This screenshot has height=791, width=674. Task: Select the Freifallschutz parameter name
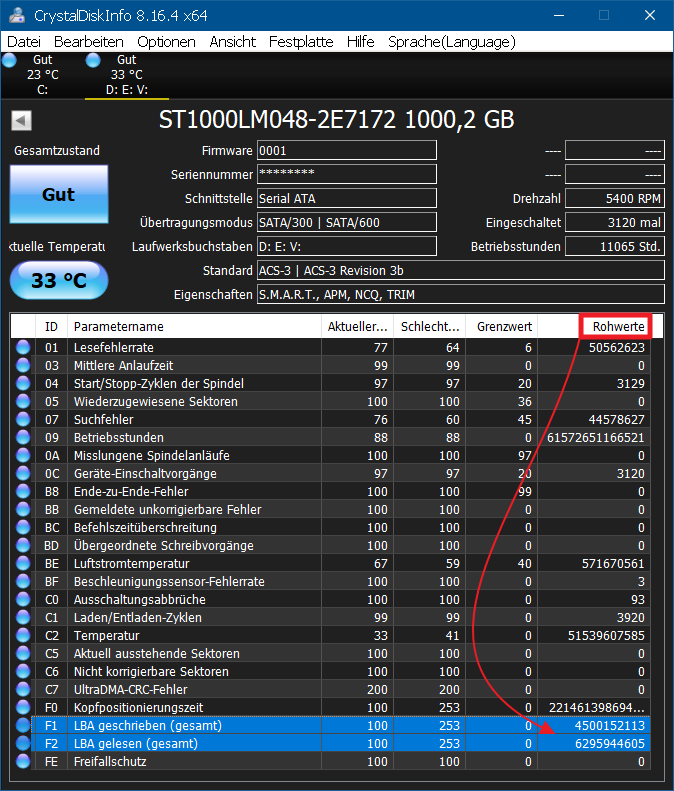tap(110, 761)
